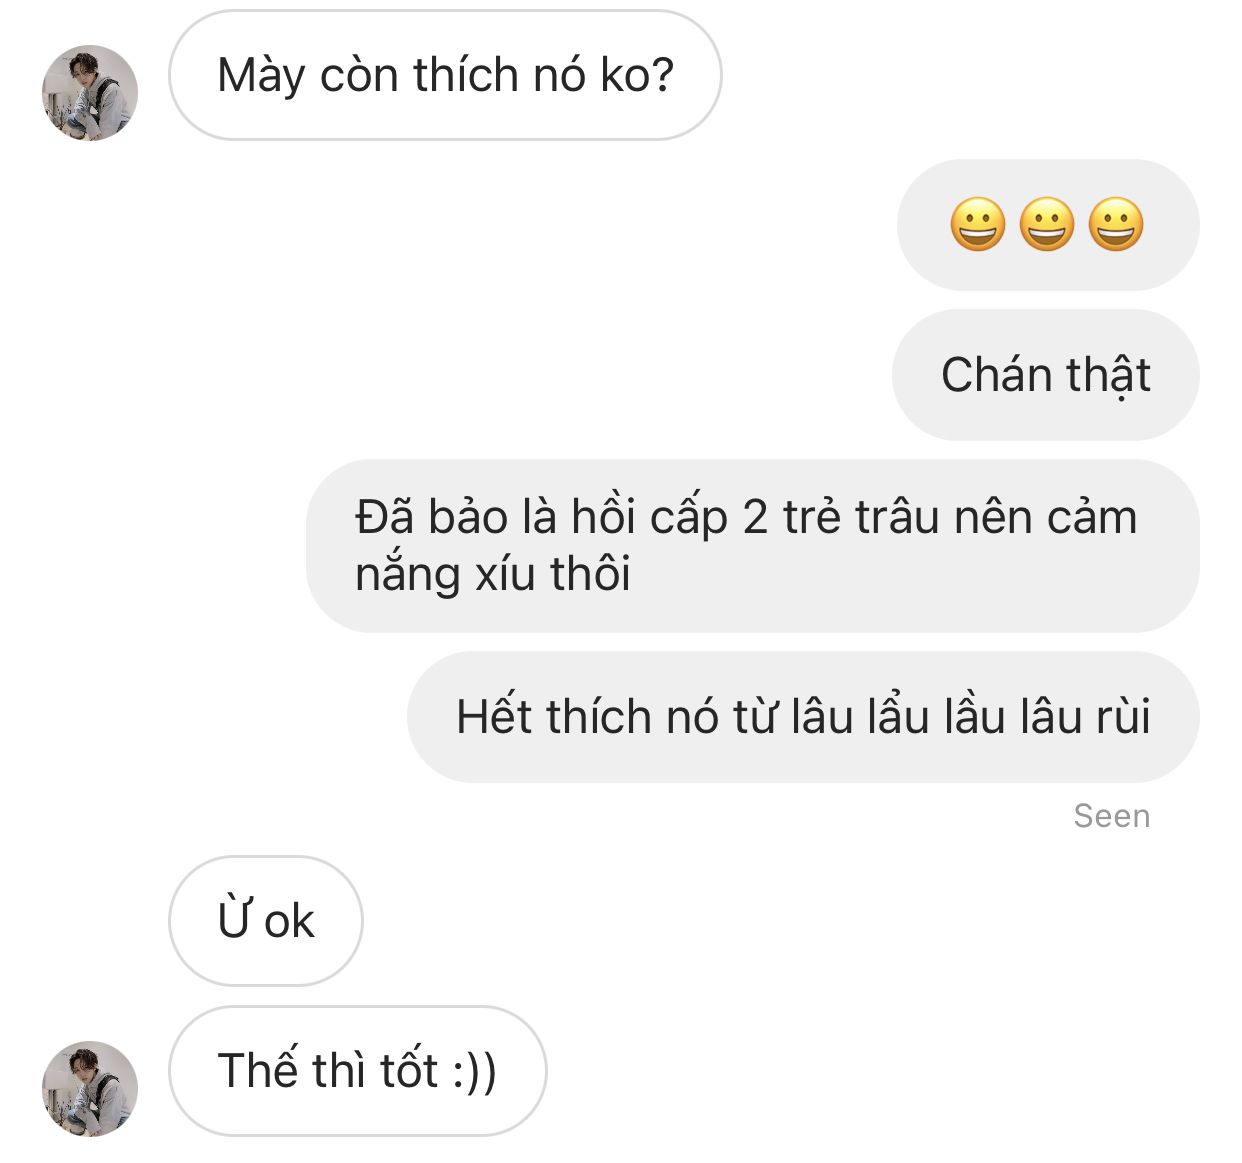The image size is (1242, 1163).
Task: Click the word "tốt" in the last message
Action: coord(409,1070)
